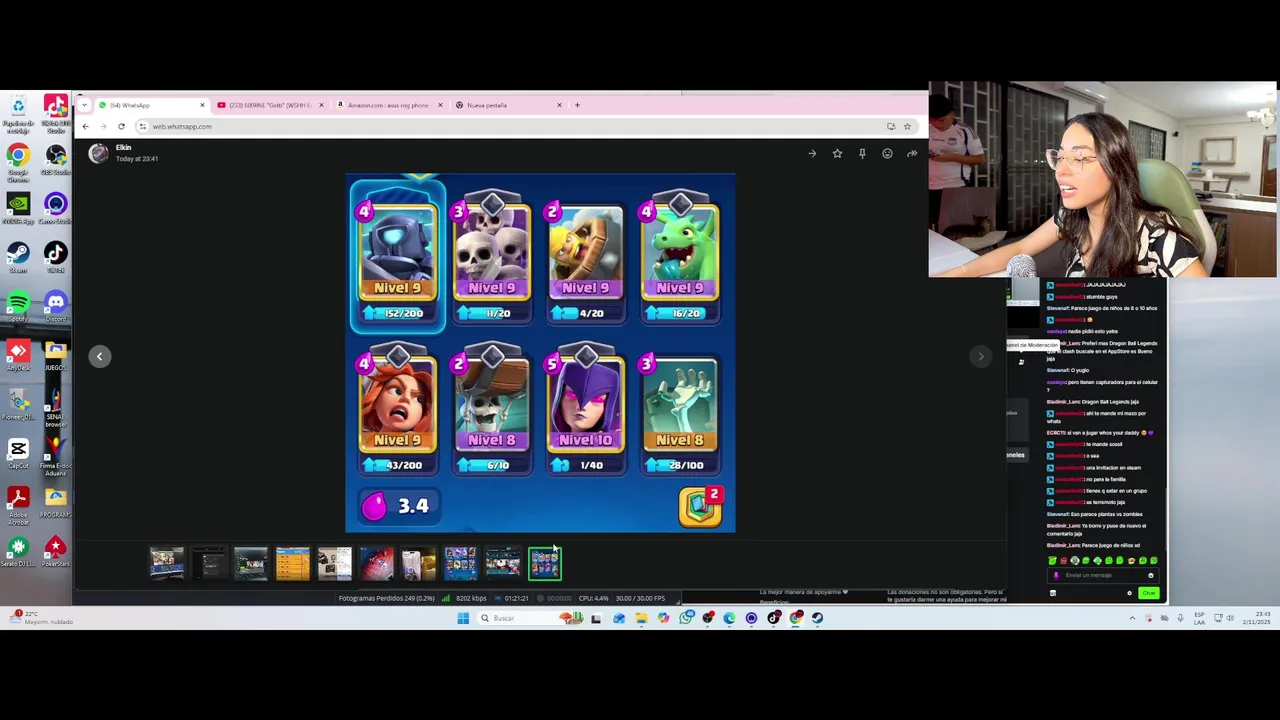Switch to the Amazon asus rog phone tab
This screenshot has width=1280, height=720.
pos(388,105)
